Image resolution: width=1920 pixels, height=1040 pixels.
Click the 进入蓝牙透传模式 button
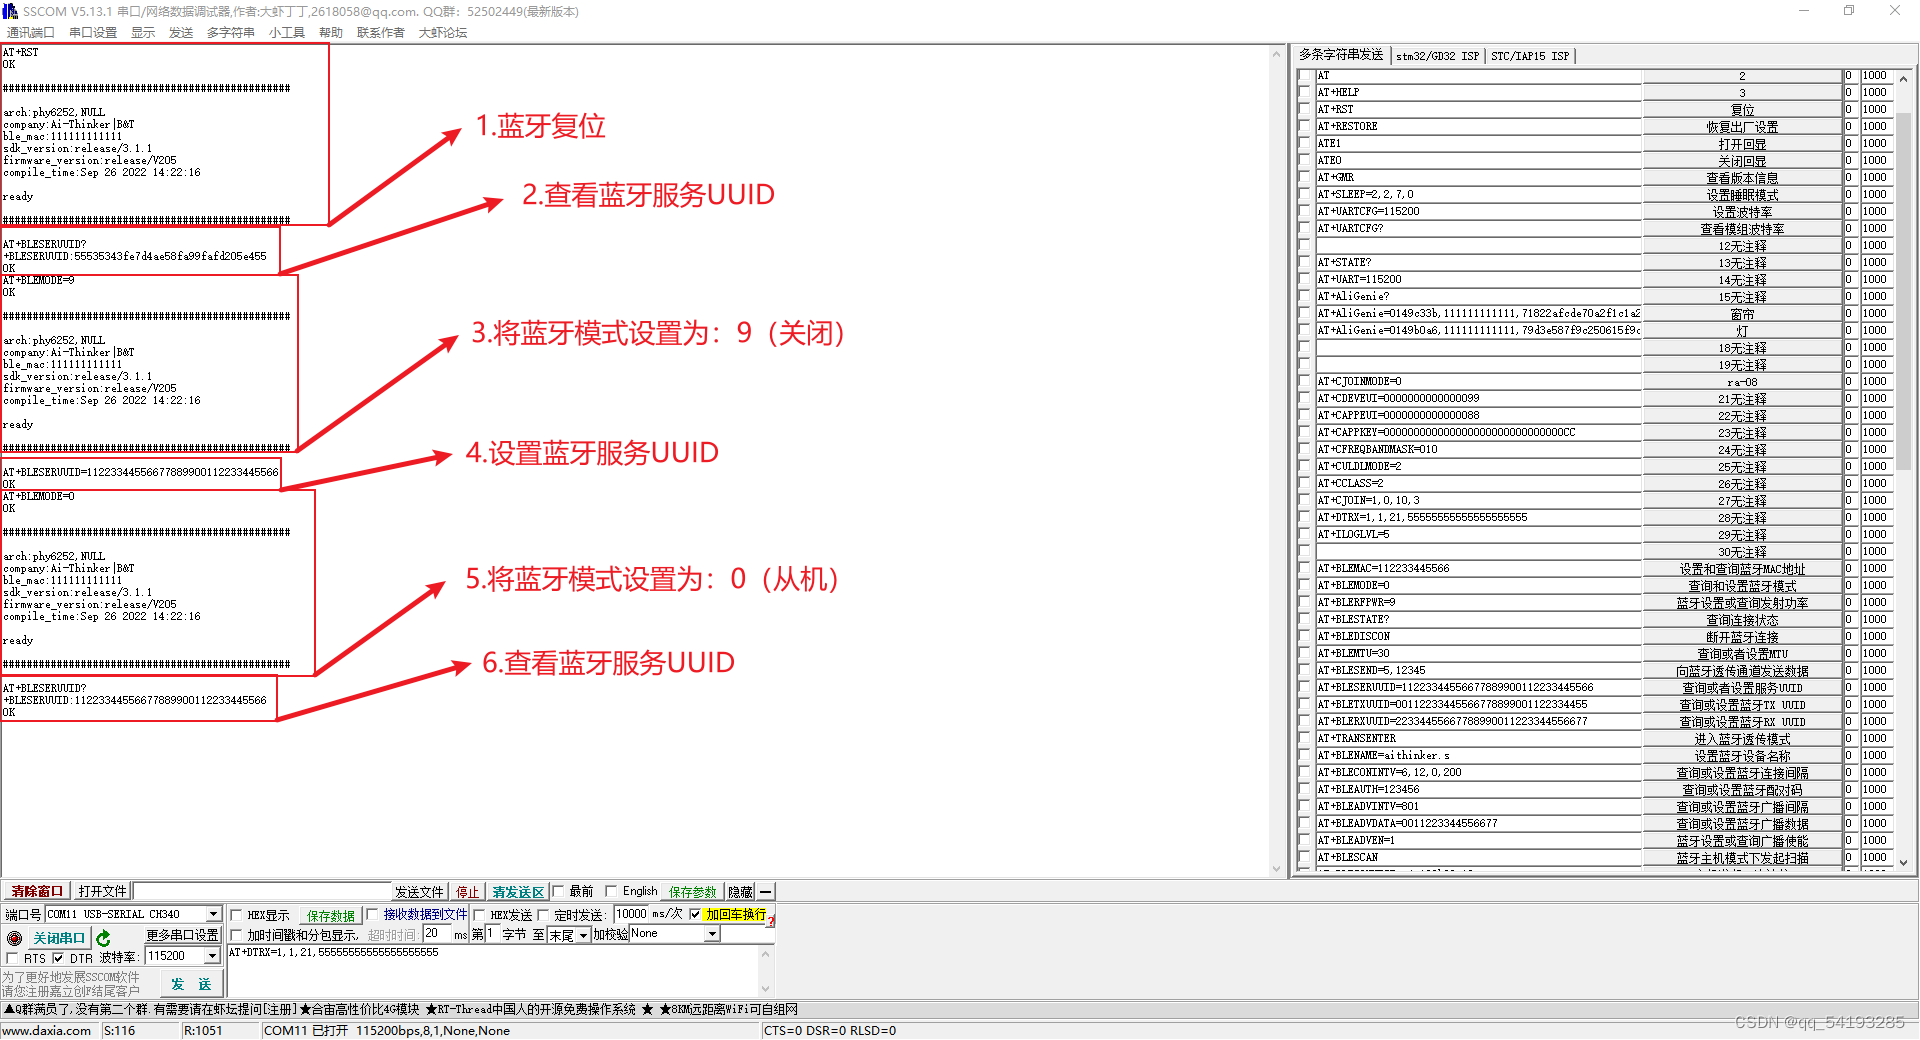coord(1742,739)
